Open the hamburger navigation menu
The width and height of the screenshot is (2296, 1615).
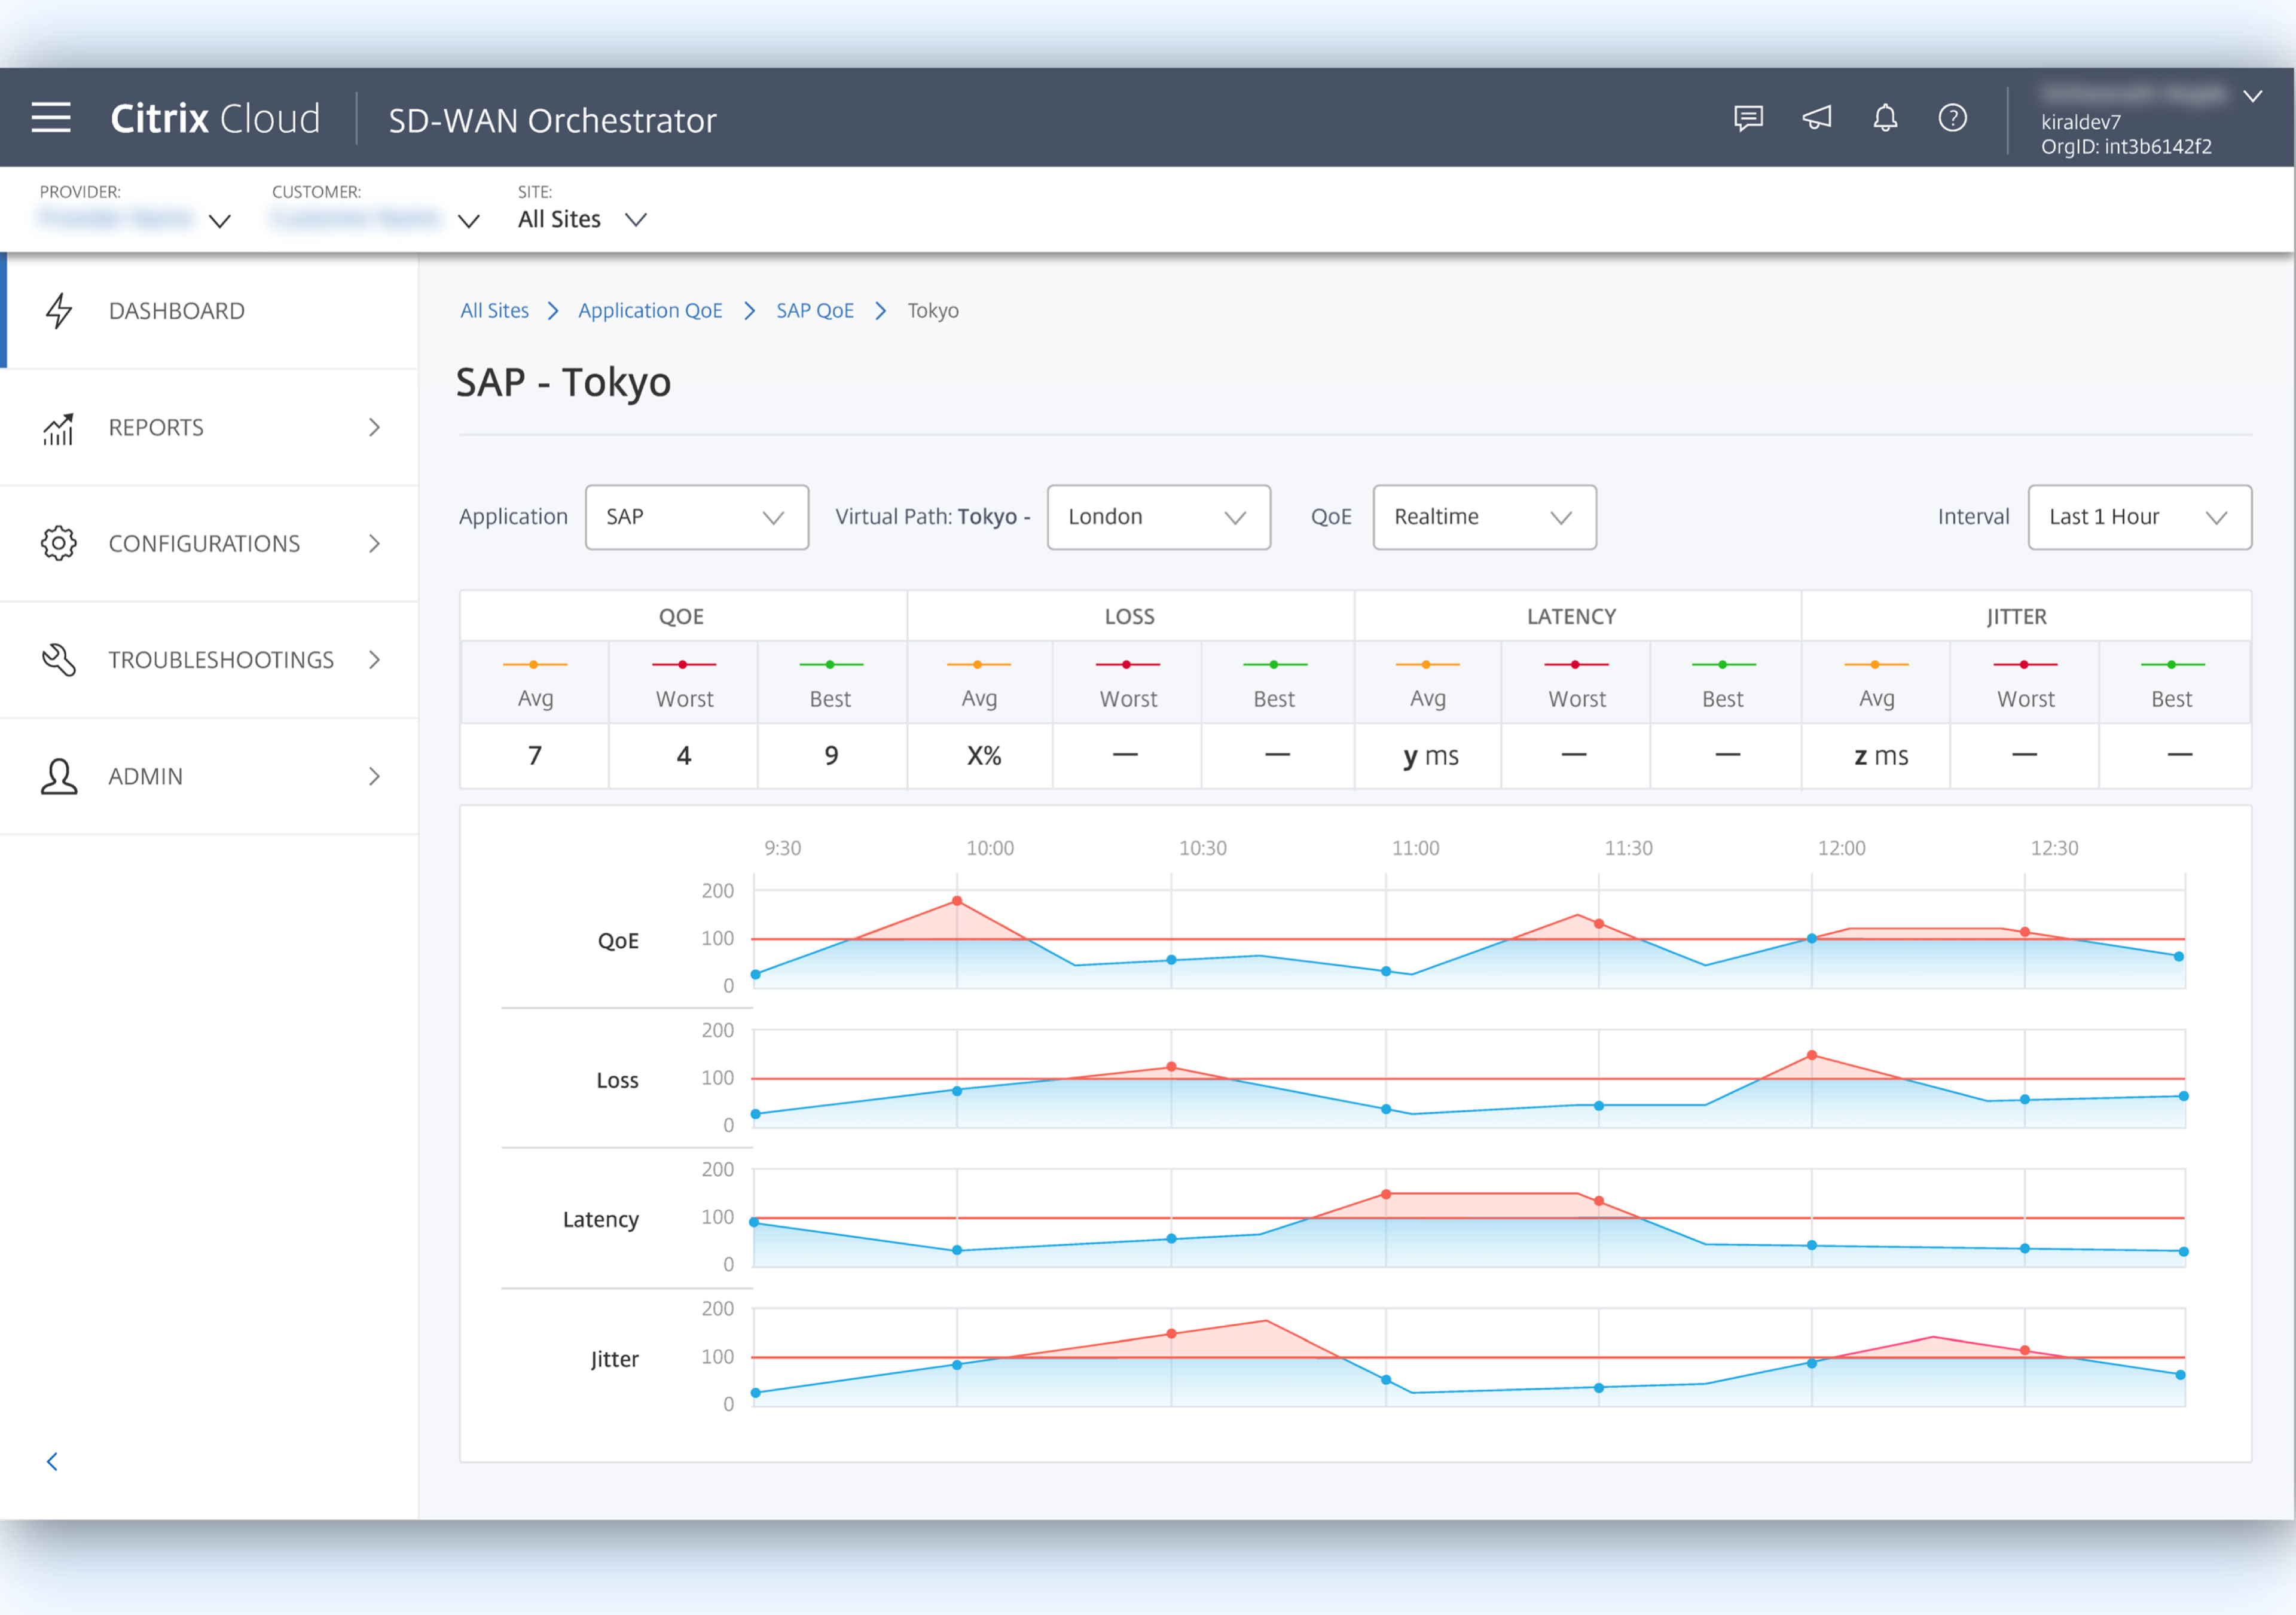(x=51, y=118)
